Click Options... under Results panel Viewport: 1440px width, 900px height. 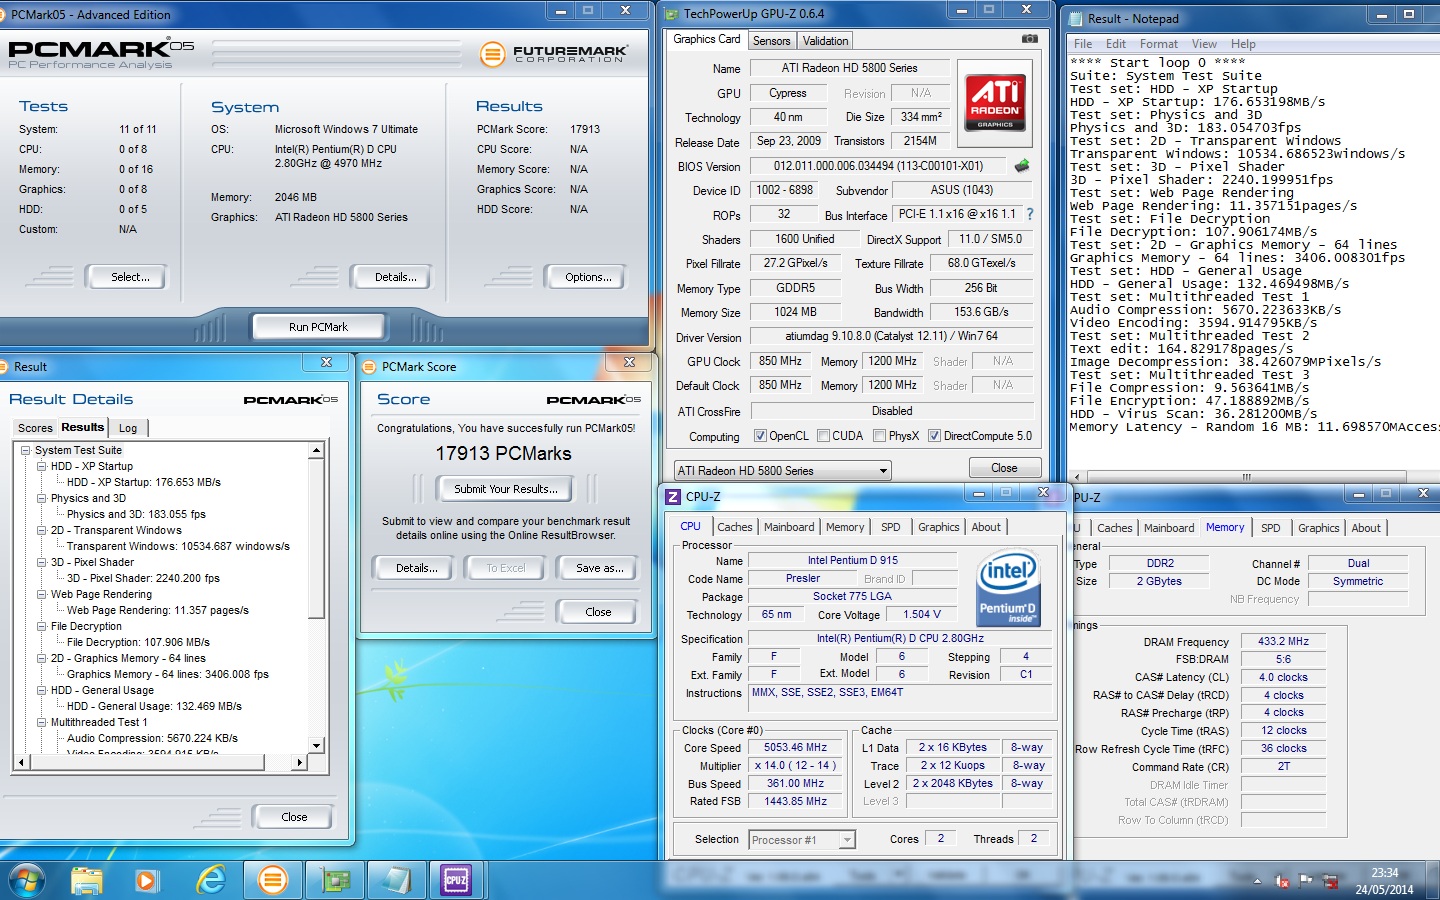587,277
